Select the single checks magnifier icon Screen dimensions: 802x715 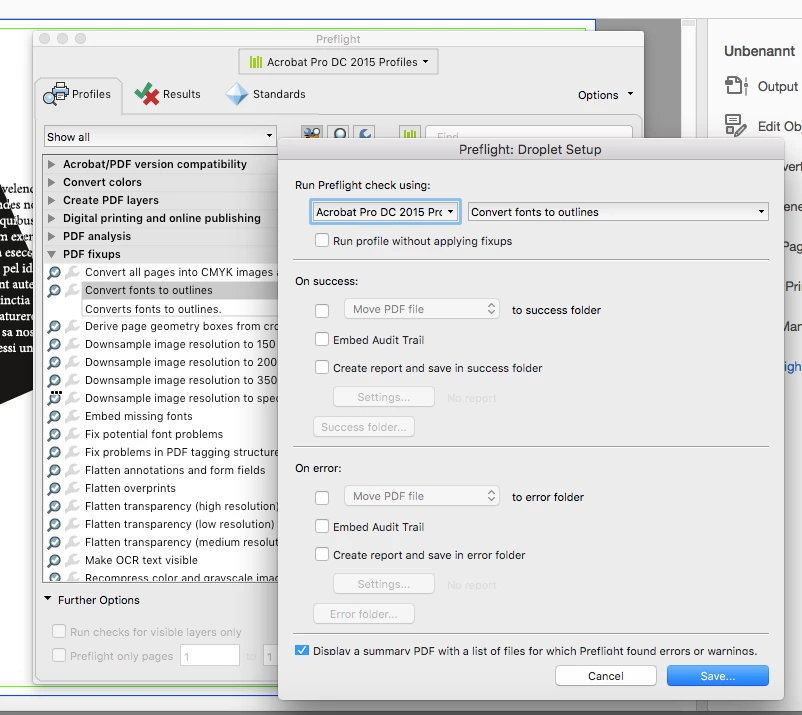[340, 133]
